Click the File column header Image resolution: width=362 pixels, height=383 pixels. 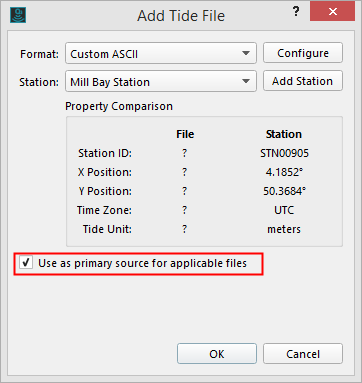click(x=185, y=134)
